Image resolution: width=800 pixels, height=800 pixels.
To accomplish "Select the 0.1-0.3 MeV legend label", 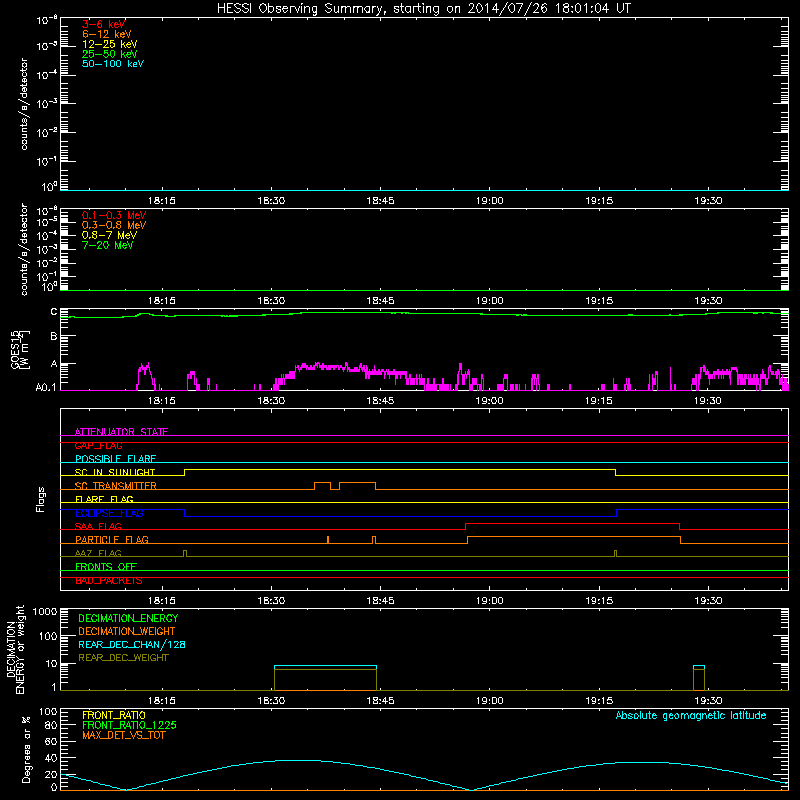I will tap(114, 215).
